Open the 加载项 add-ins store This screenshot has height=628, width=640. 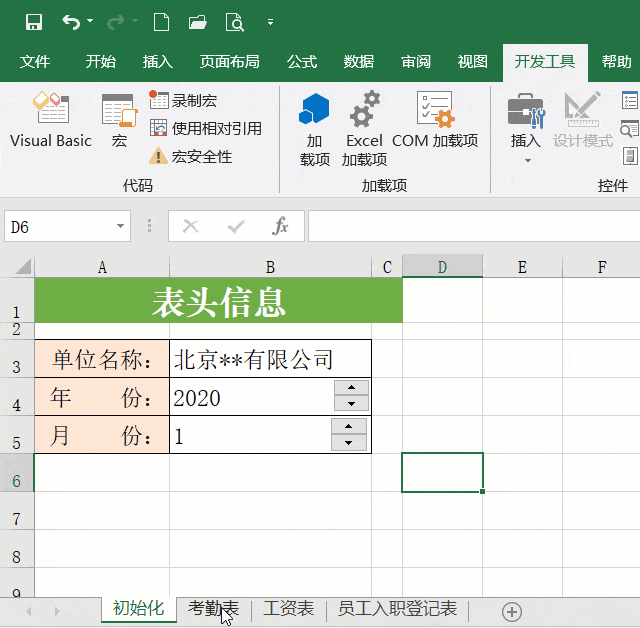point(315,128)
